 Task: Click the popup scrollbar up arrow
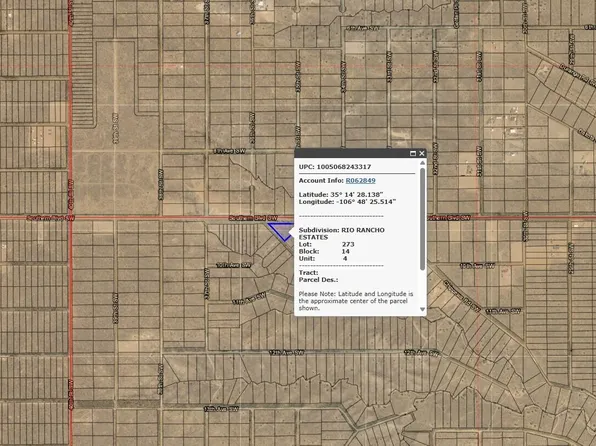(x=422, y=163)
